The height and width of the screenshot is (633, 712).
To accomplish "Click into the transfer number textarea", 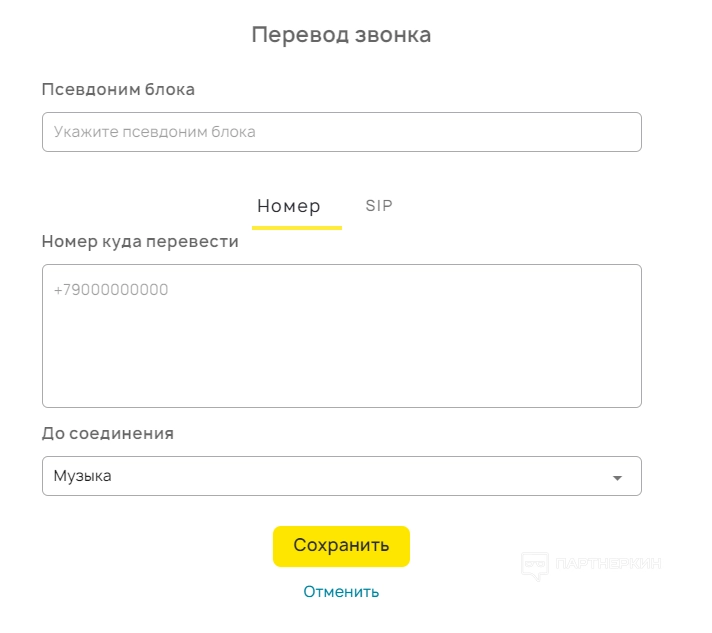I will tap(341, 336).
